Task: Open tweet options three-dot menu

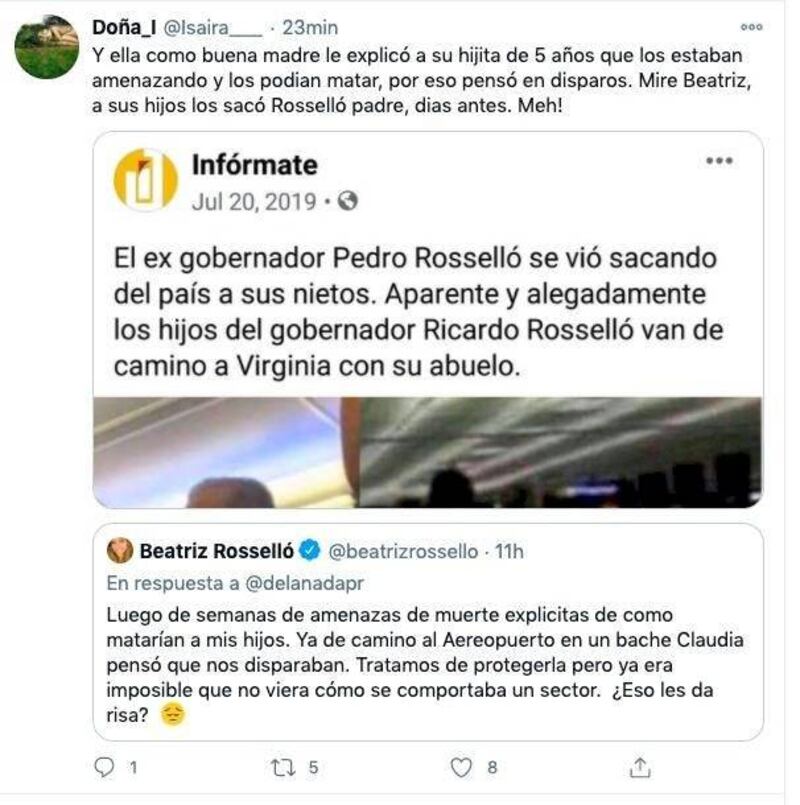Action: [x=750, y=27]
